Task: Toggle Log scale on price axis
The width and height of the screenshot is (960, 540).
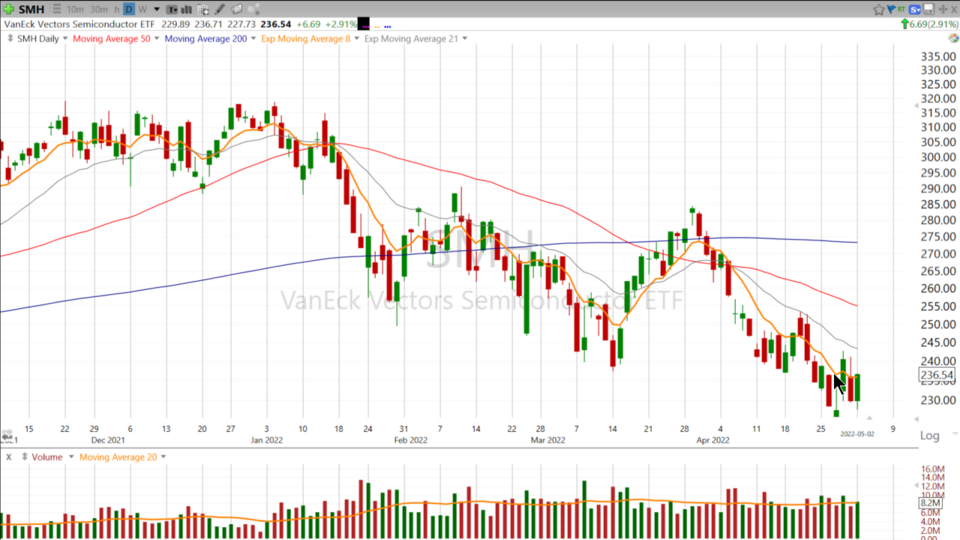Action: pos(929,436)
